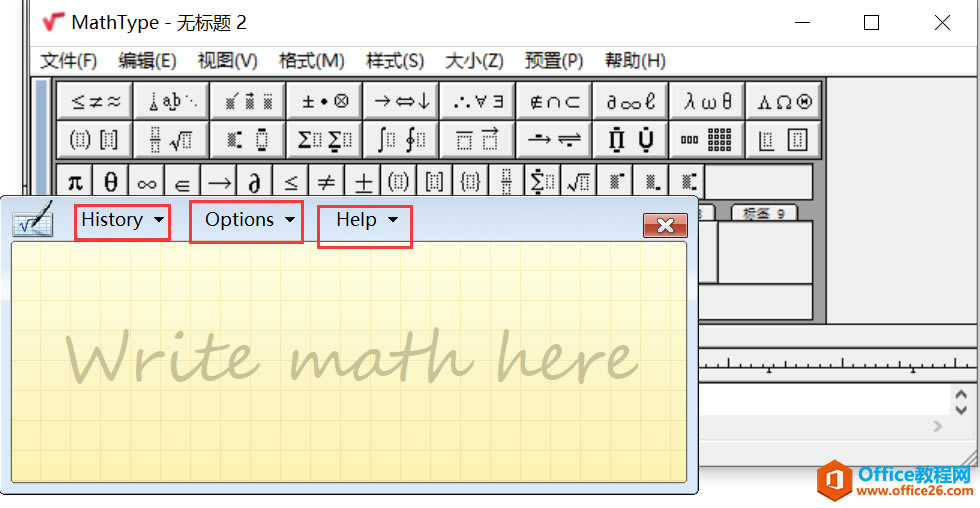This screenshot has width=980, height=508.
Task: Insert combined sub-superscript template from small bar
Action: 687,182
